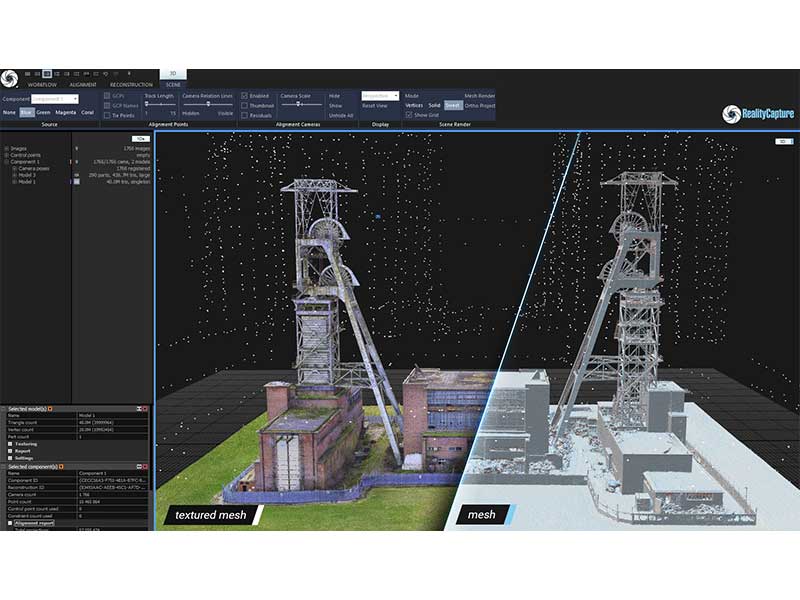Enable the Tie Points checkbox
Screen dimensions: 800x600
point(107,115)
